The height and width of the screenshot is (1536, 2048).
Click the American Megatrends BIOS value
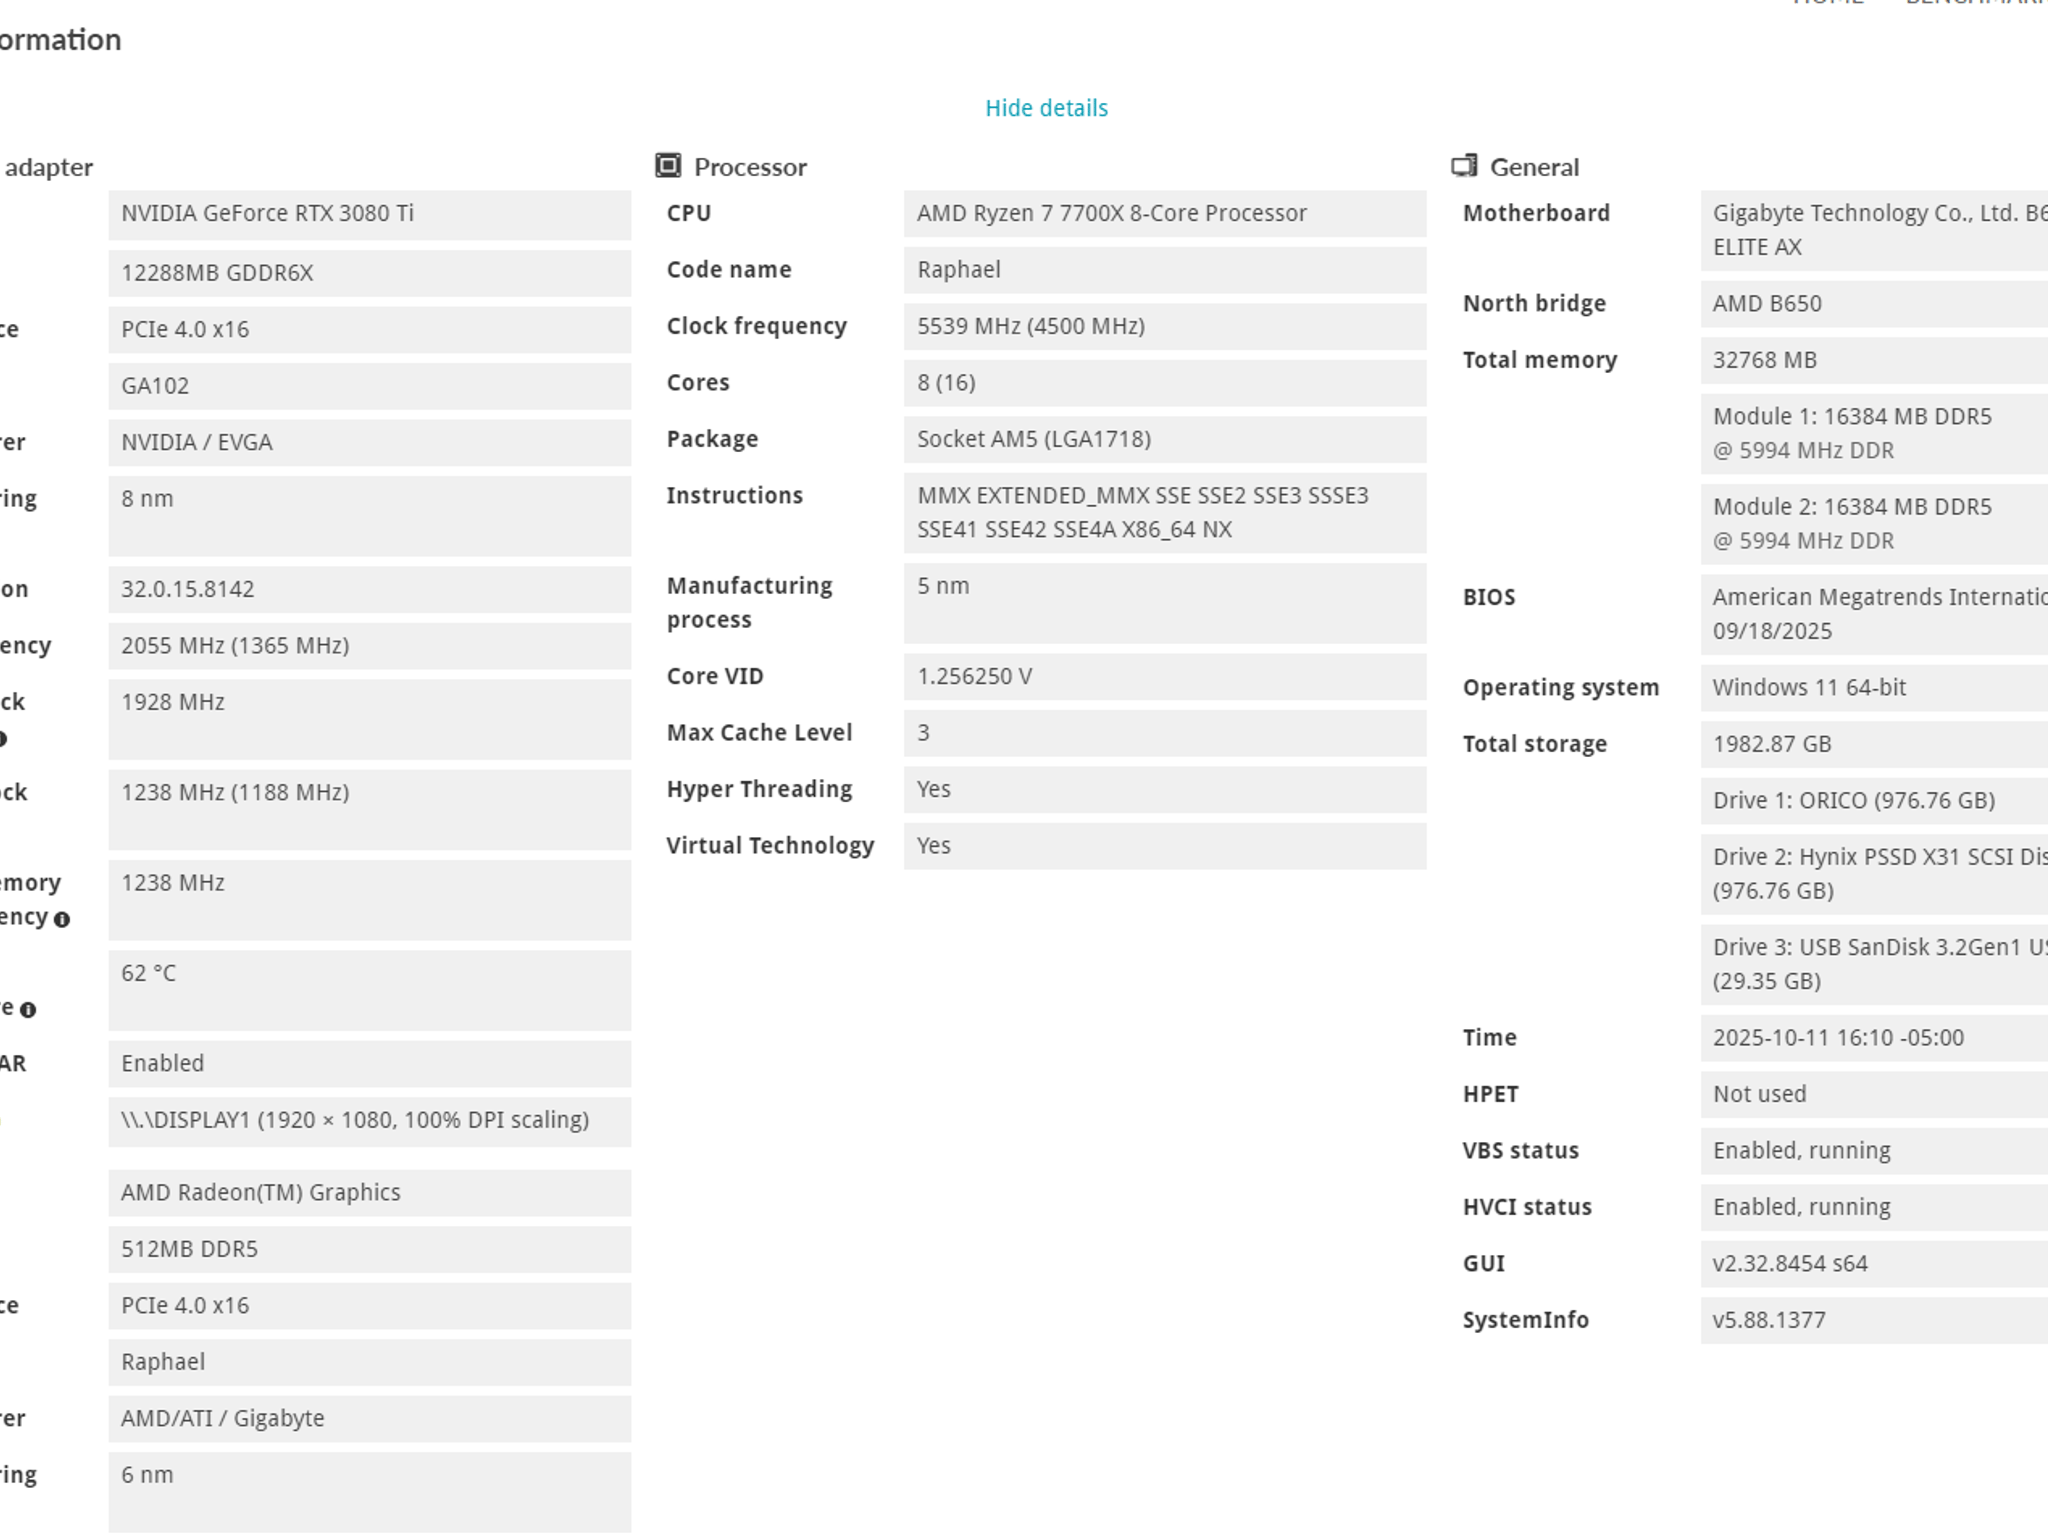[1874, 614]
